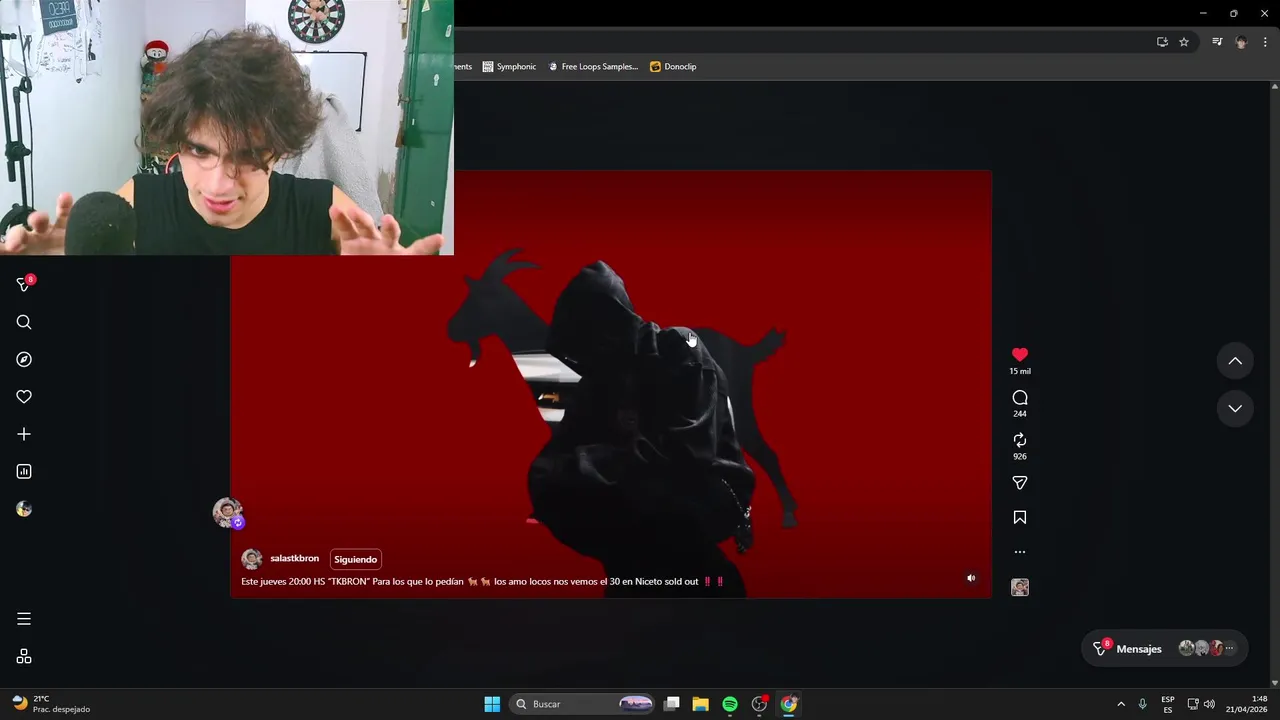Share the reel via paper plane icon
The height and width of the screenshot is (720, 1280).
click(1020, 483)
